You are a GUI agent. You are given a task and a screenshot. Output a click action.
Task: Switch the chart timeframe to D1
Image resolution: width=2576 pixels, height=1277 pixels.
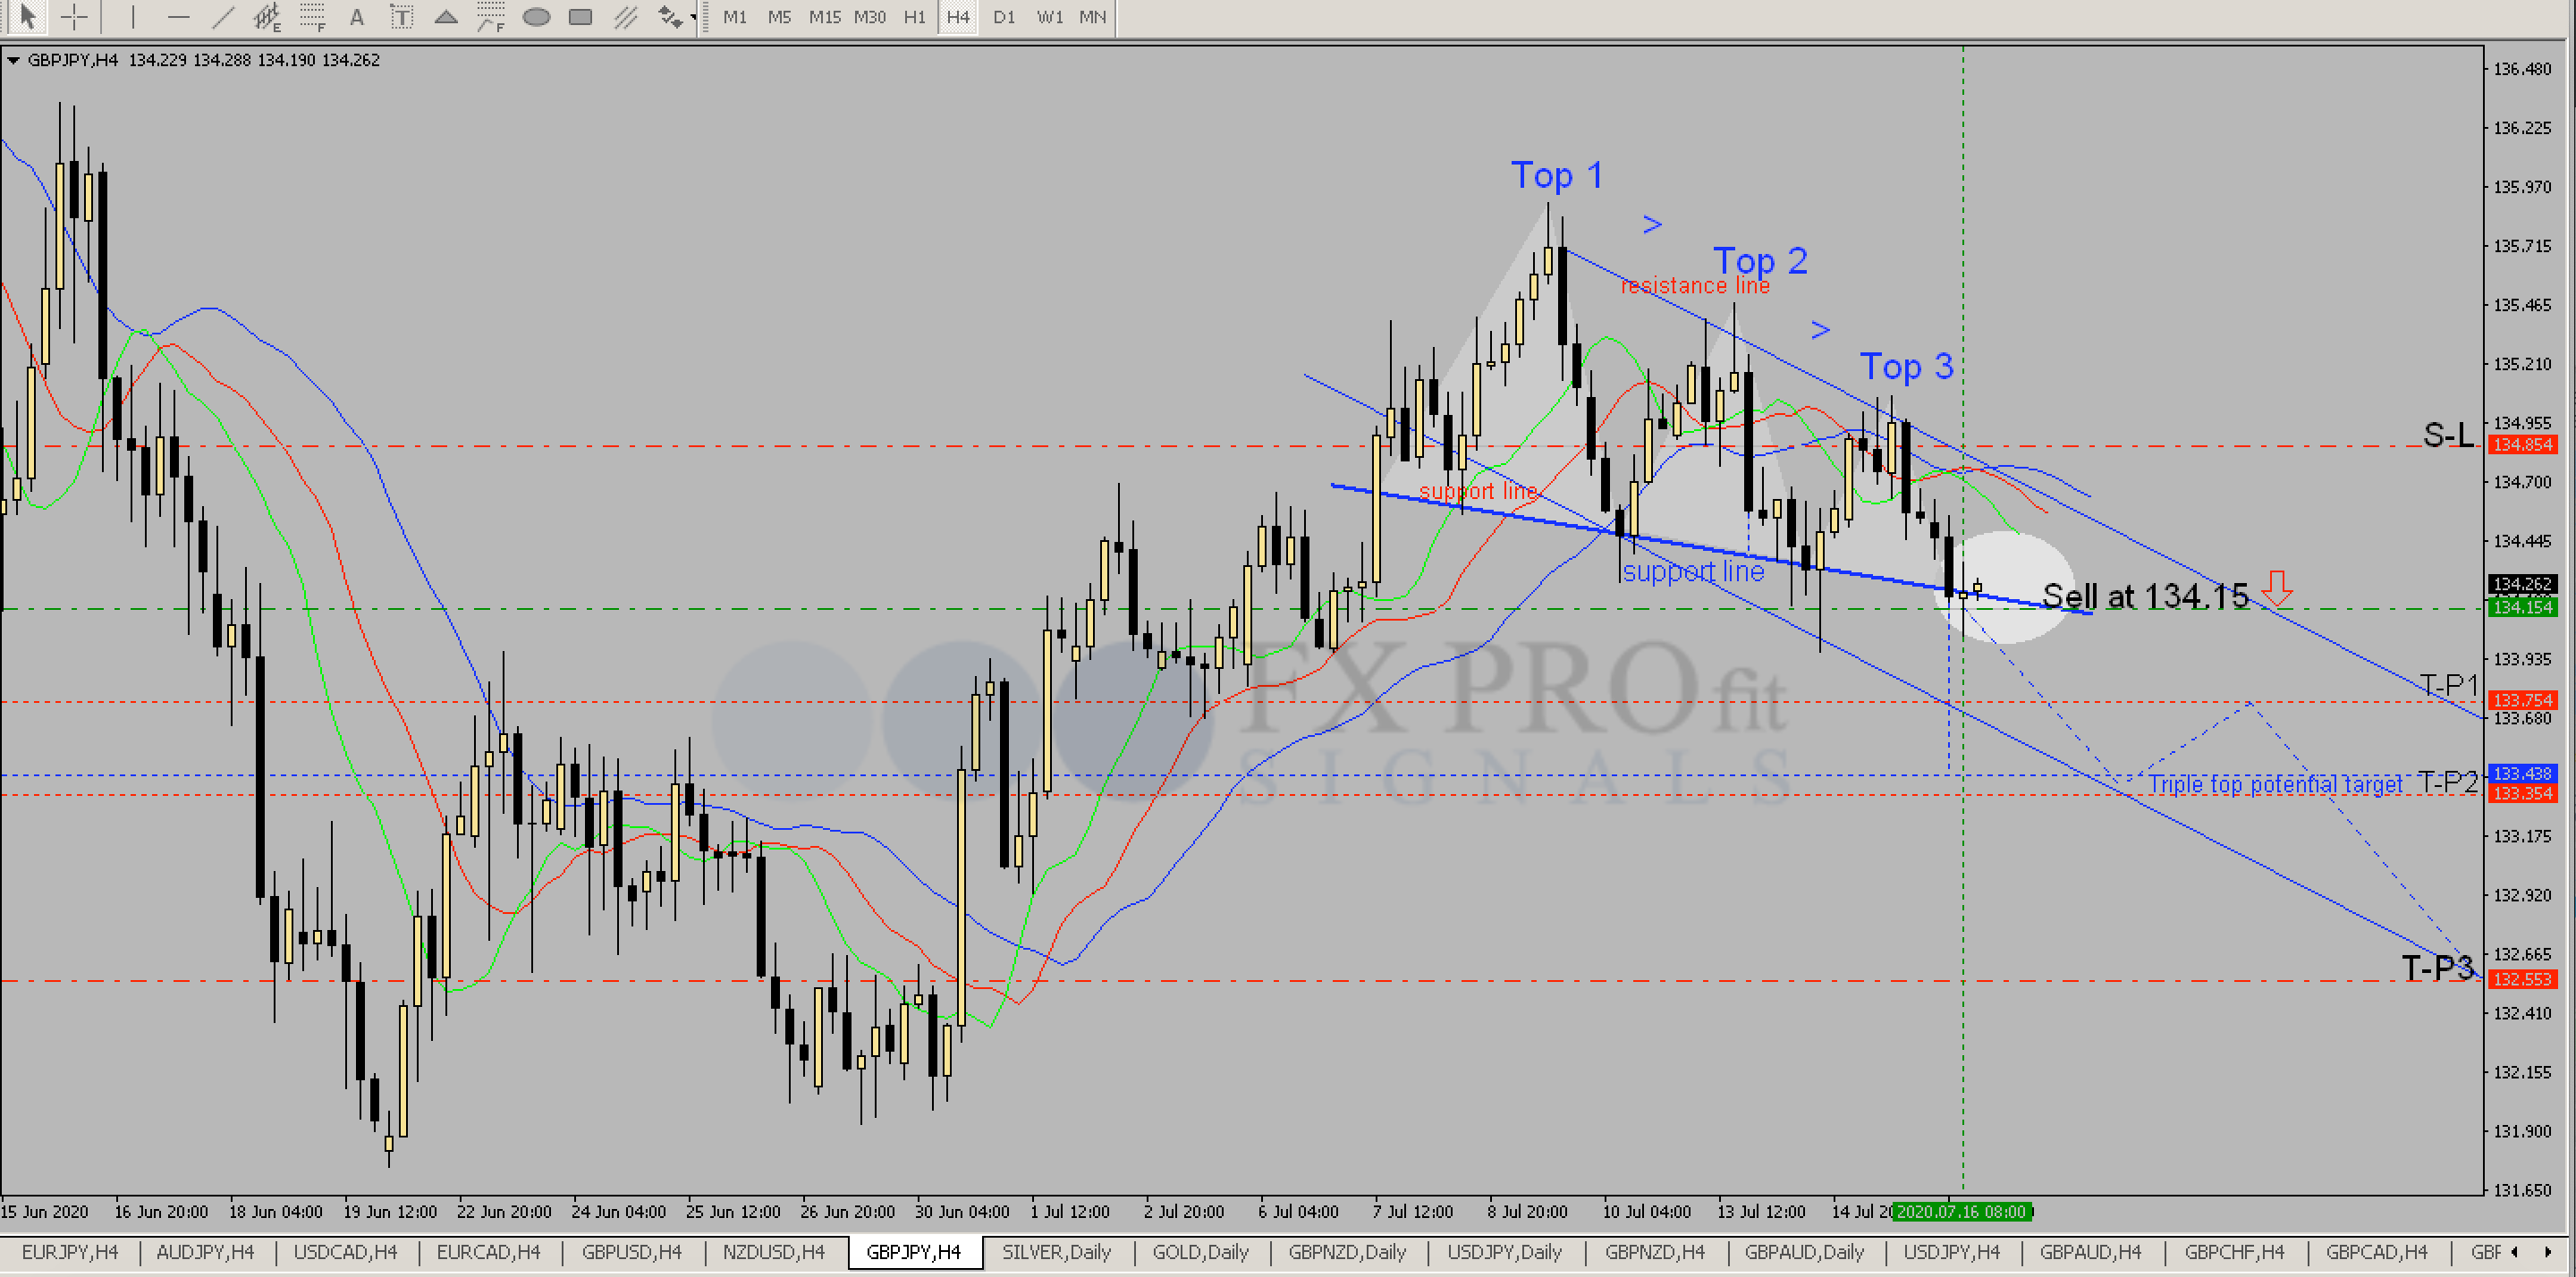pos(1004,17)
